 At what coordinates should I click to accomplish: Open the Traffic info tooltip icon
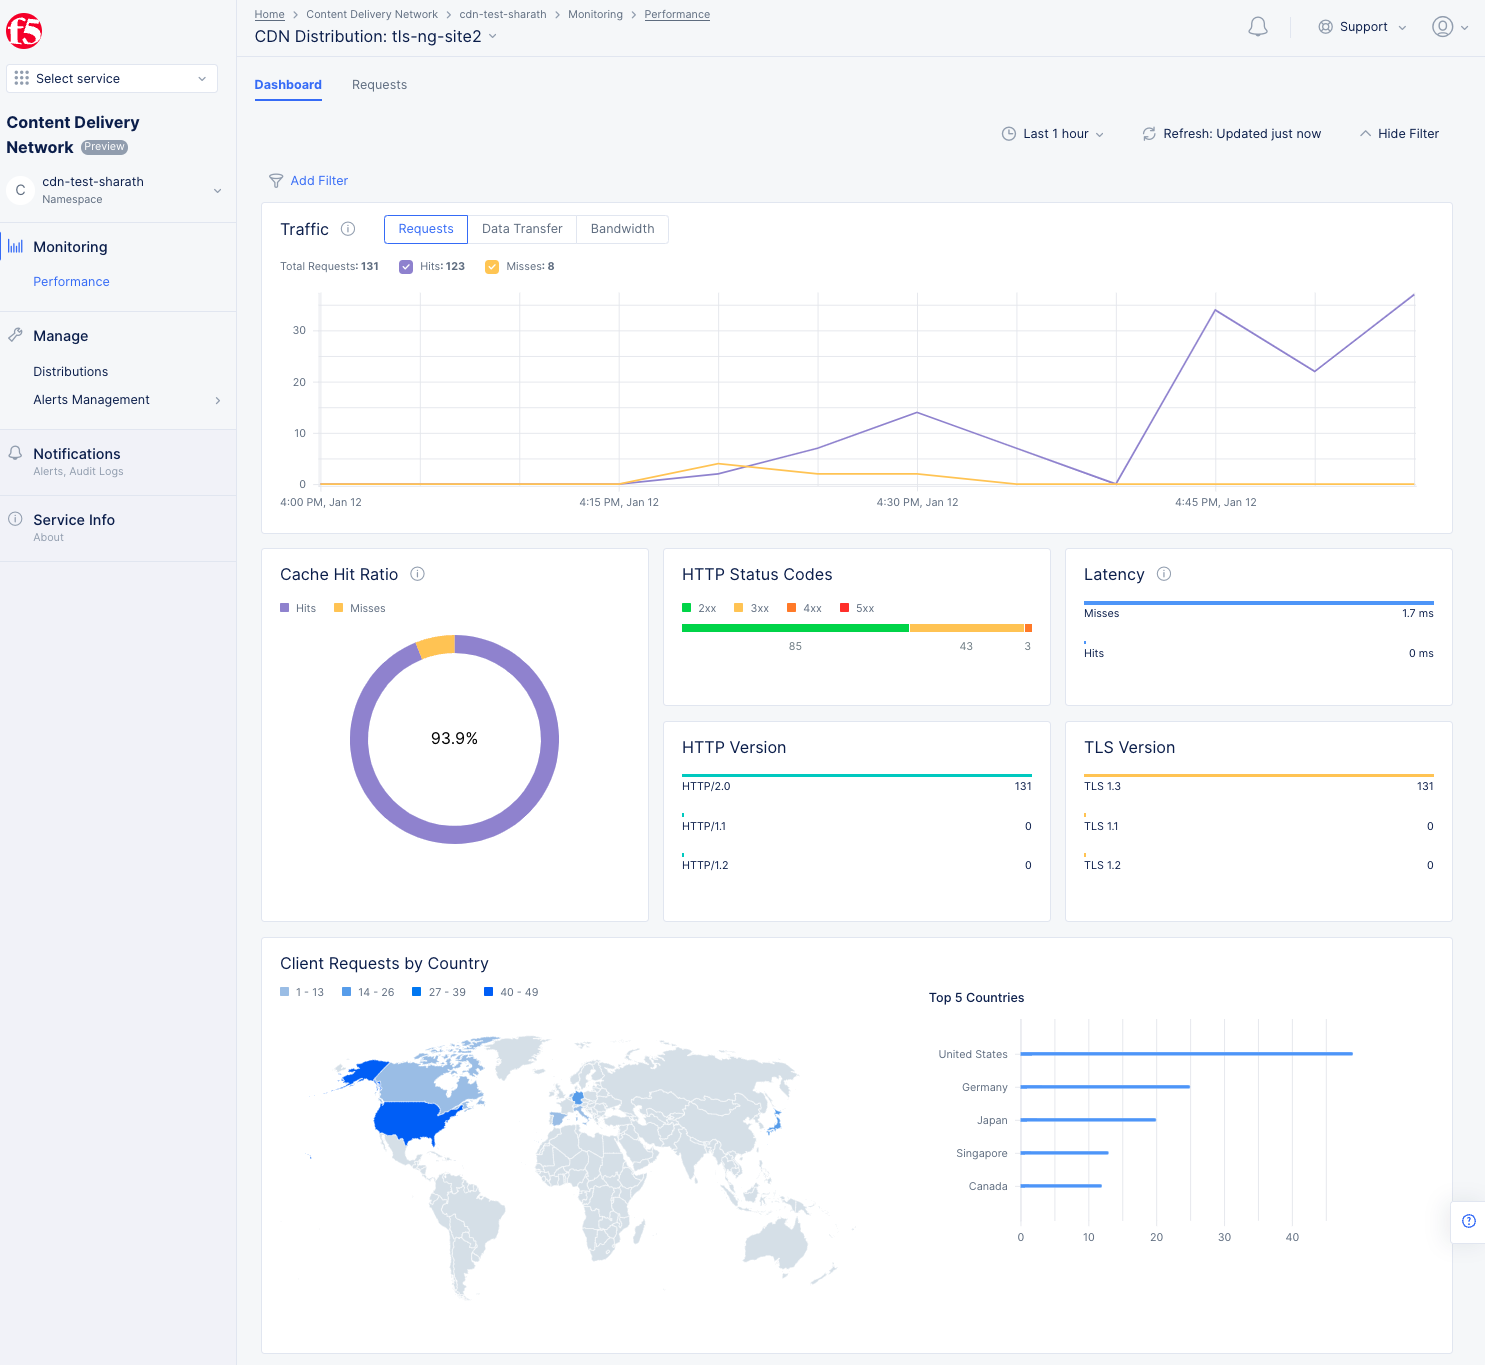[347, 229]
